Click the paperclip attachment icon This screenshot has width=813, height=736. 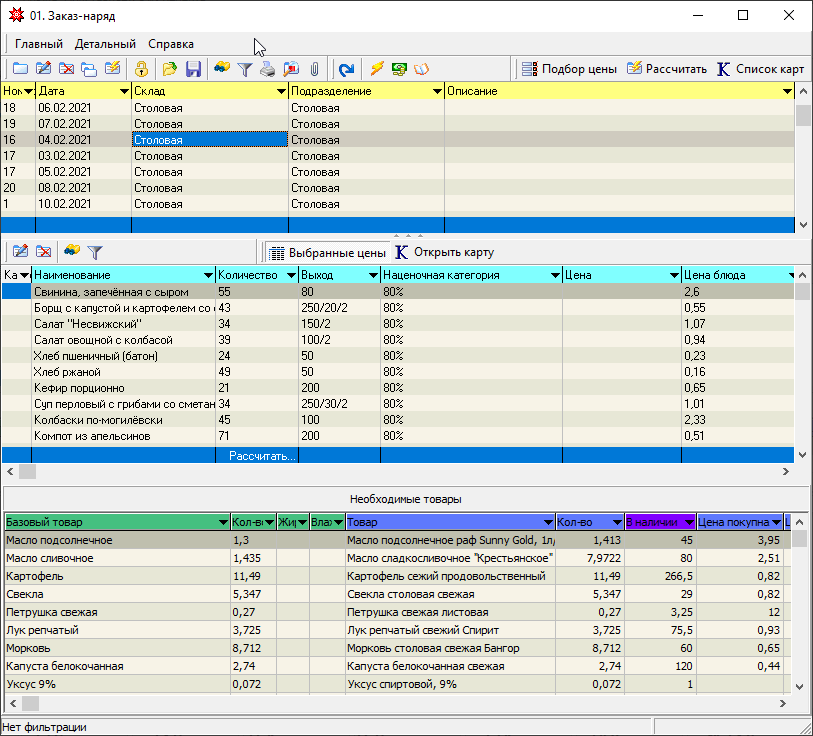pos(314,69)
